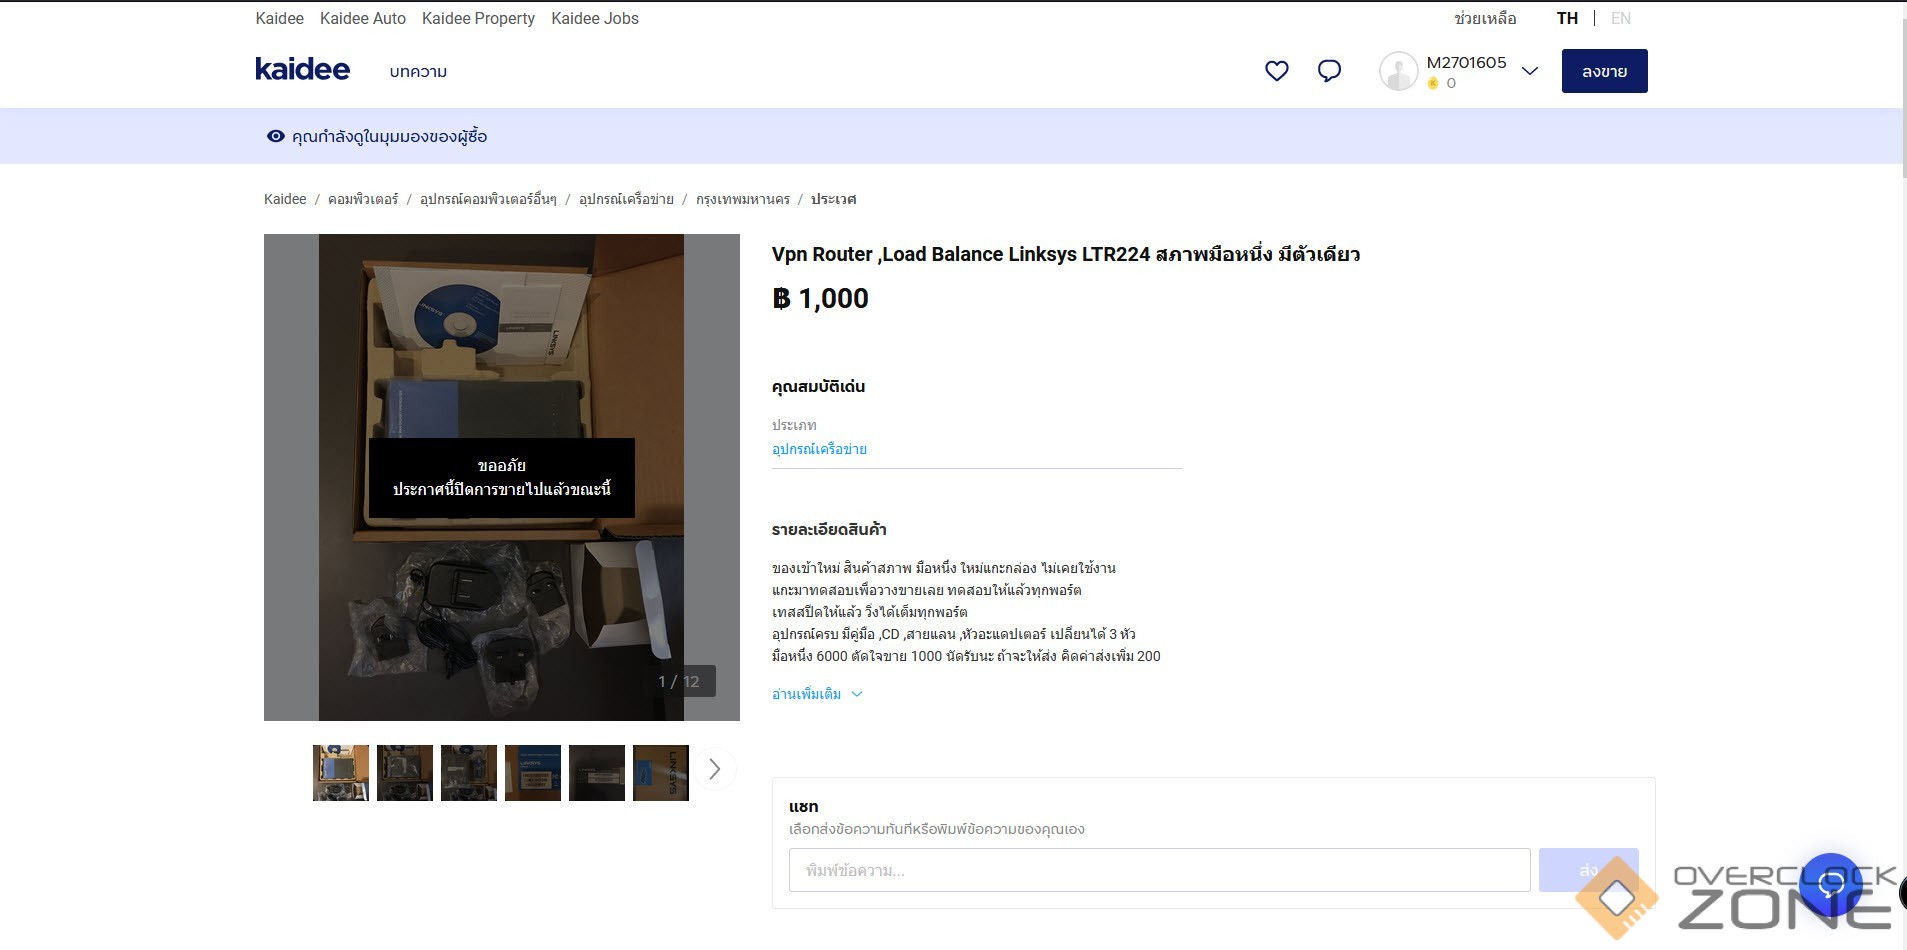Click the kaidee logo
This screenshot has height=950, width=1907.
pyautogui.click(x=302, y=70)
